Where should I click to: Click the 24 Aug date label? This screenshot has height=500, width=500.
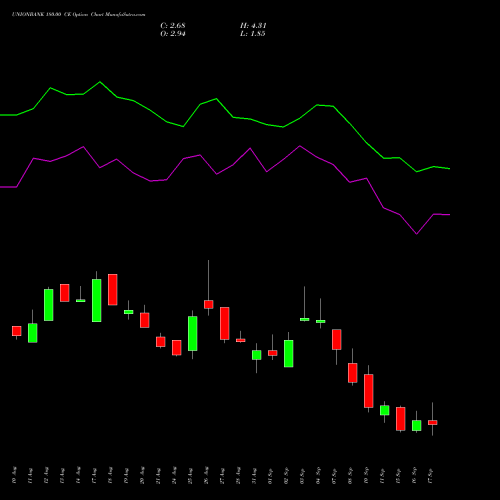point(174,475)
